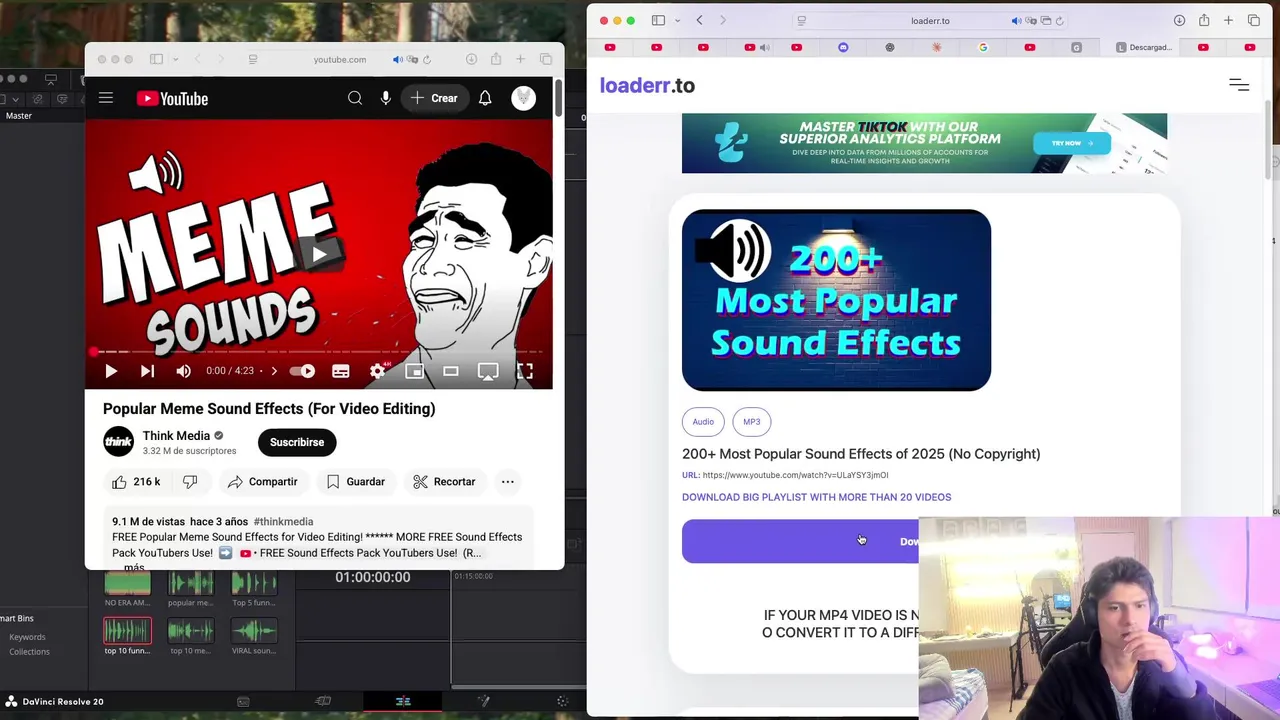Open YouTube notifications bell

point(485,98)
